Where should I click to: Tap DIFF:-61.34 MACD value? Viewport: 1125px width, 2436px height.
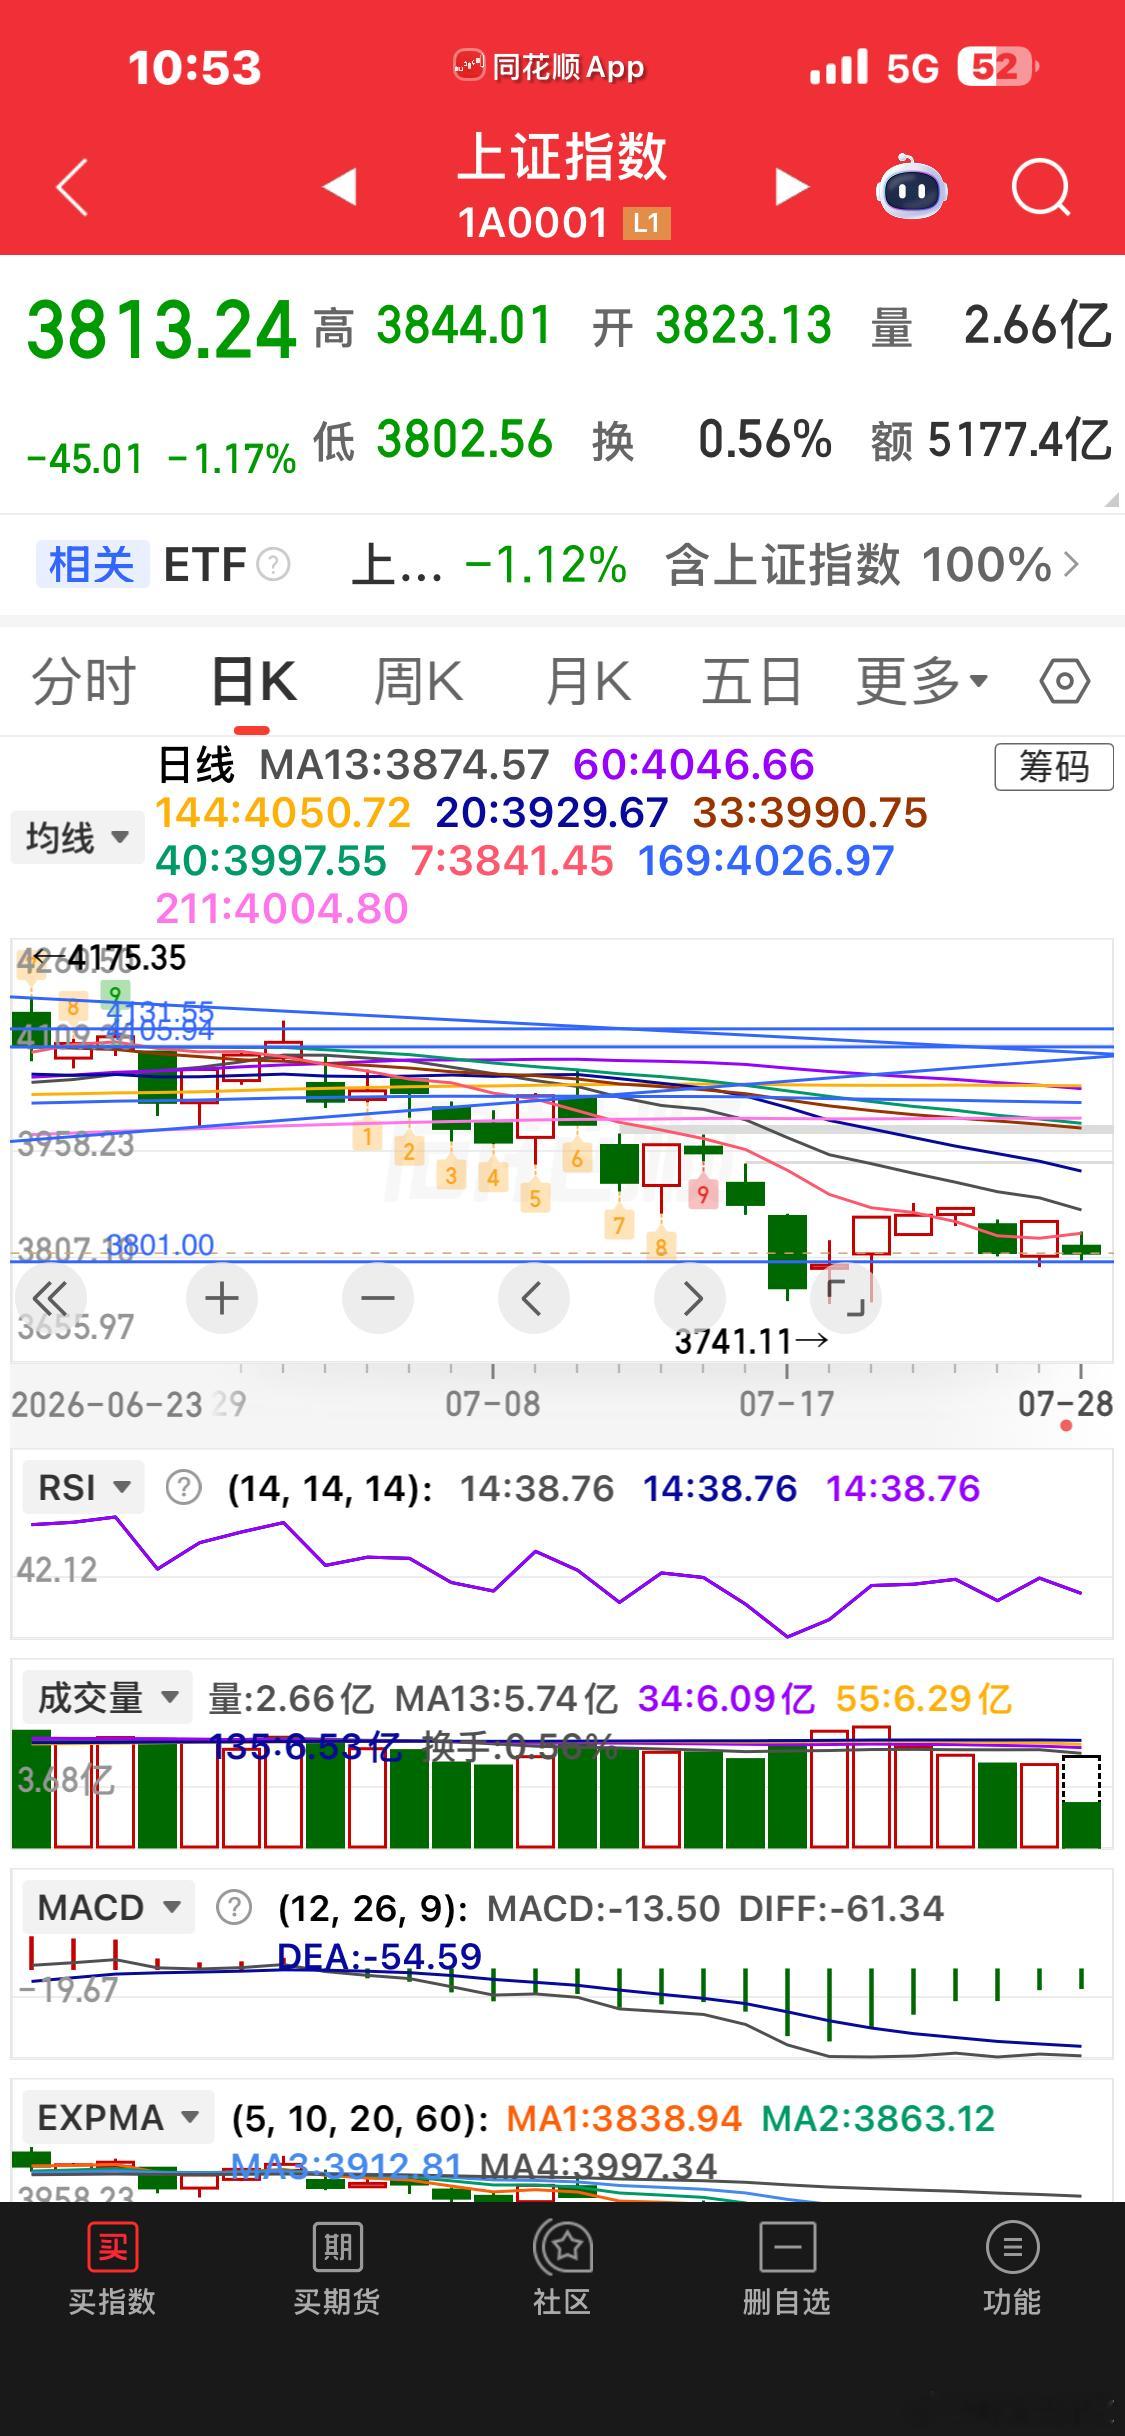click(841, 1909)
